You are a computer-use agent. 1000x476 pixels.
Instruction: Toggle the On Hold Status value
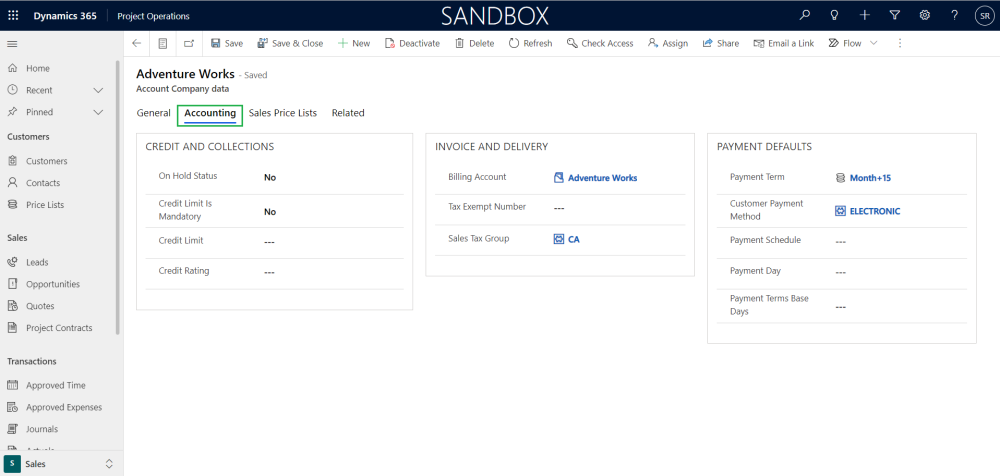pyautogui.click(x=270, y=177)
